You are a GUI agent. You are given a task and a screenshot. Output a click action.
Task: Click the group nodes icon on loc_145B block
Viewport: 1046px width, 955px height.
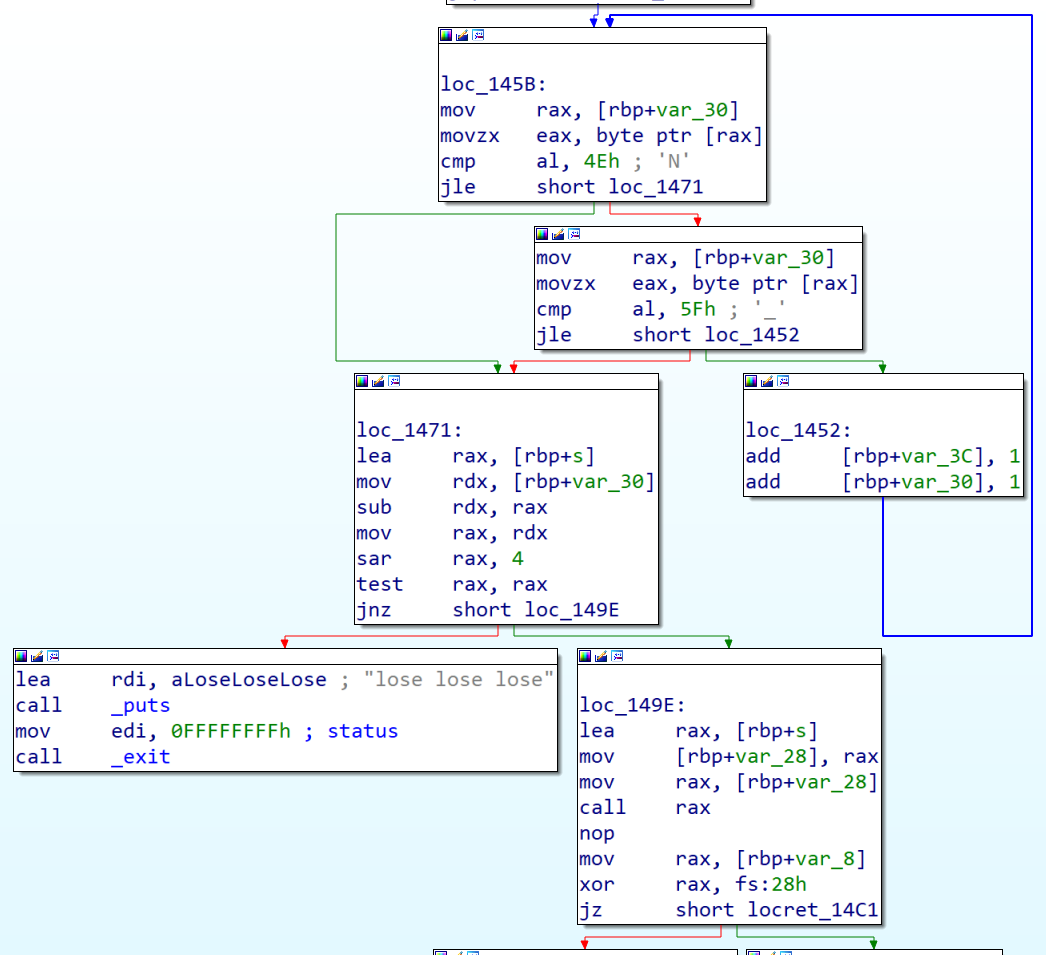tap(478, 35)
